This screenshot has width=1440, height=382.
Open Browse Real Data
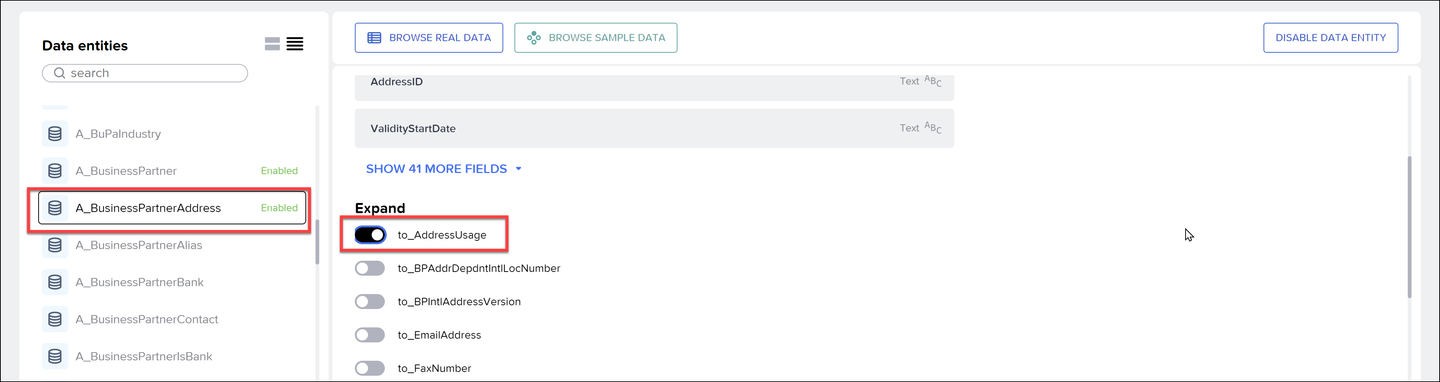click(x=429, y=38)
